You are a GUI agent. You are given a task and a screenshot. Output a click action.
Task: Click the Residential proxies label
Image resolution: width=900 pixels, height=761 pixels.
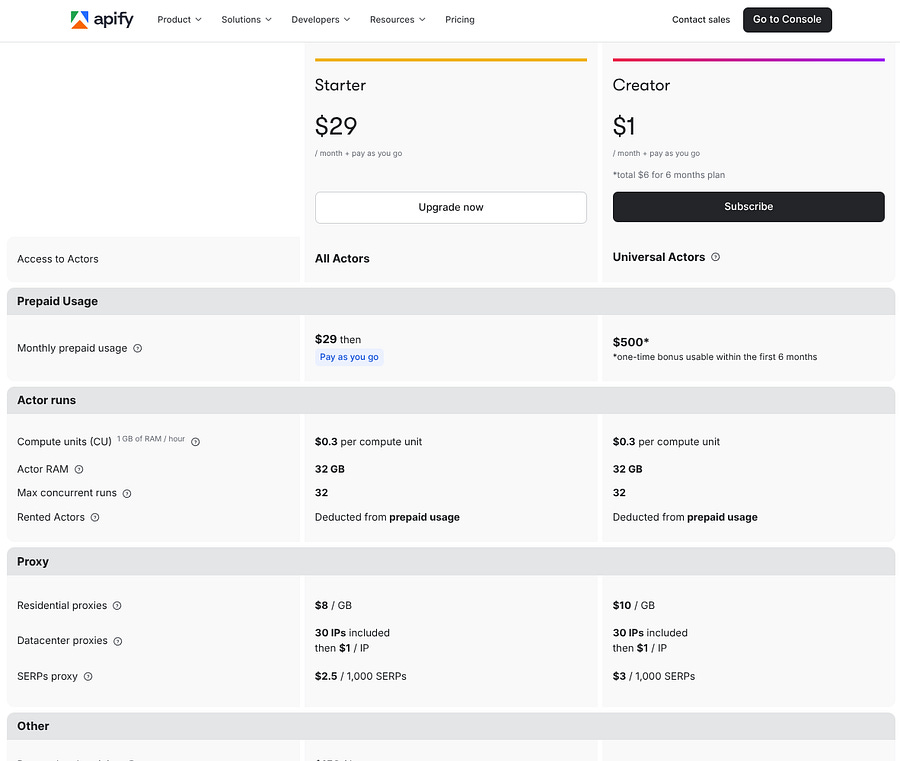[x=62, y=606]
